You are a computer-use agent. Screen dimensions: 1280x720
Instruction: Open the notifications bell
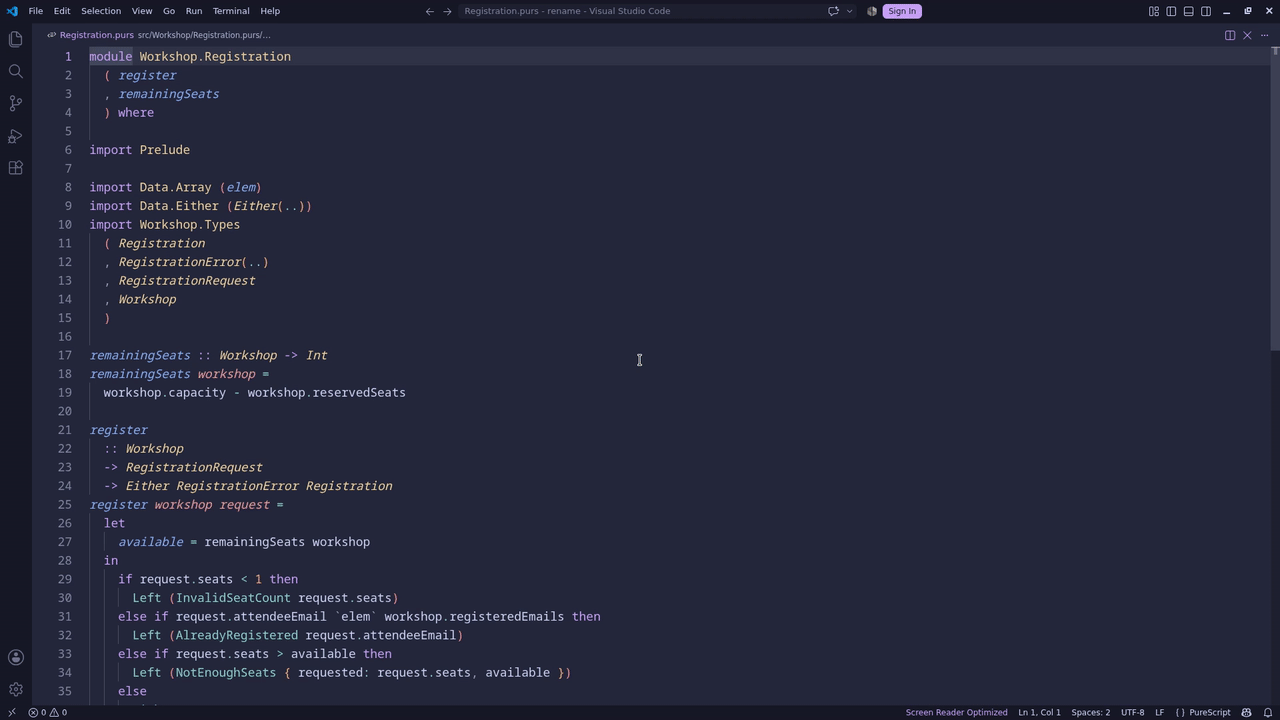[1268, 712]
